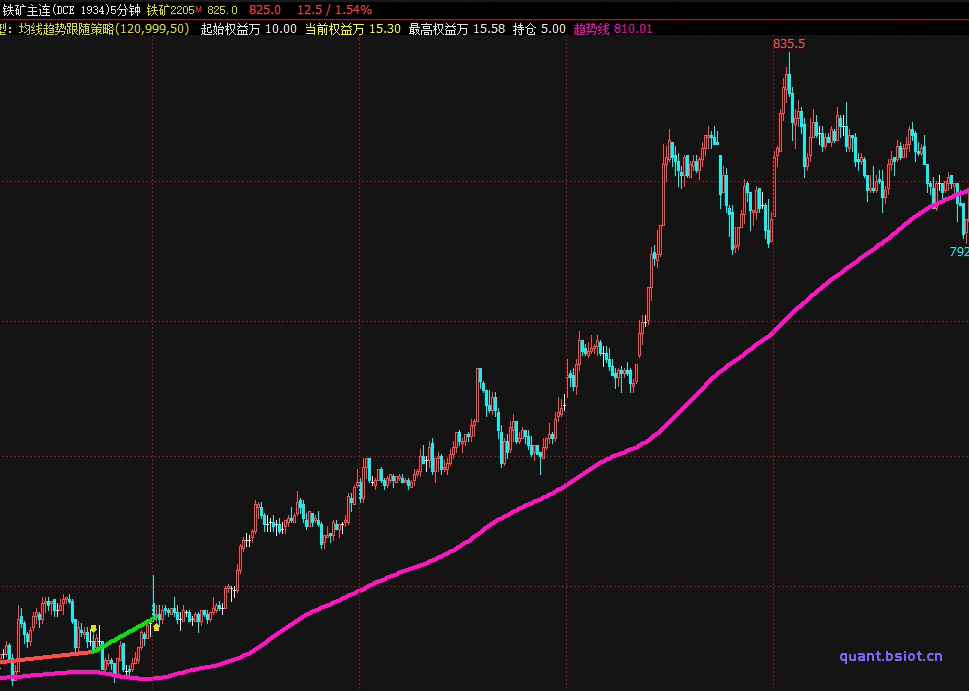This screenshot has width=969, height=691.
Task: Click the yellow down-arrow sell signal marker
Action: (93, 629)
